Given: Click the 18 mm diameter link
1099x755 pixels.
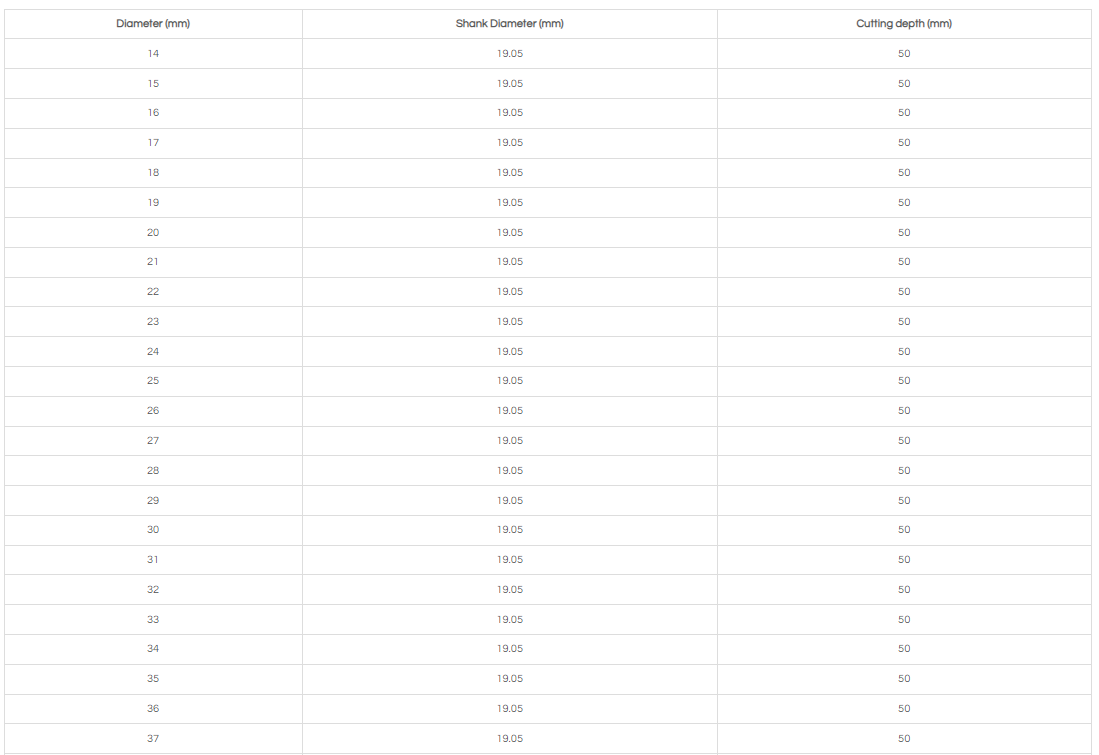Looking at the screenshot, I should (x=153, y=173).
